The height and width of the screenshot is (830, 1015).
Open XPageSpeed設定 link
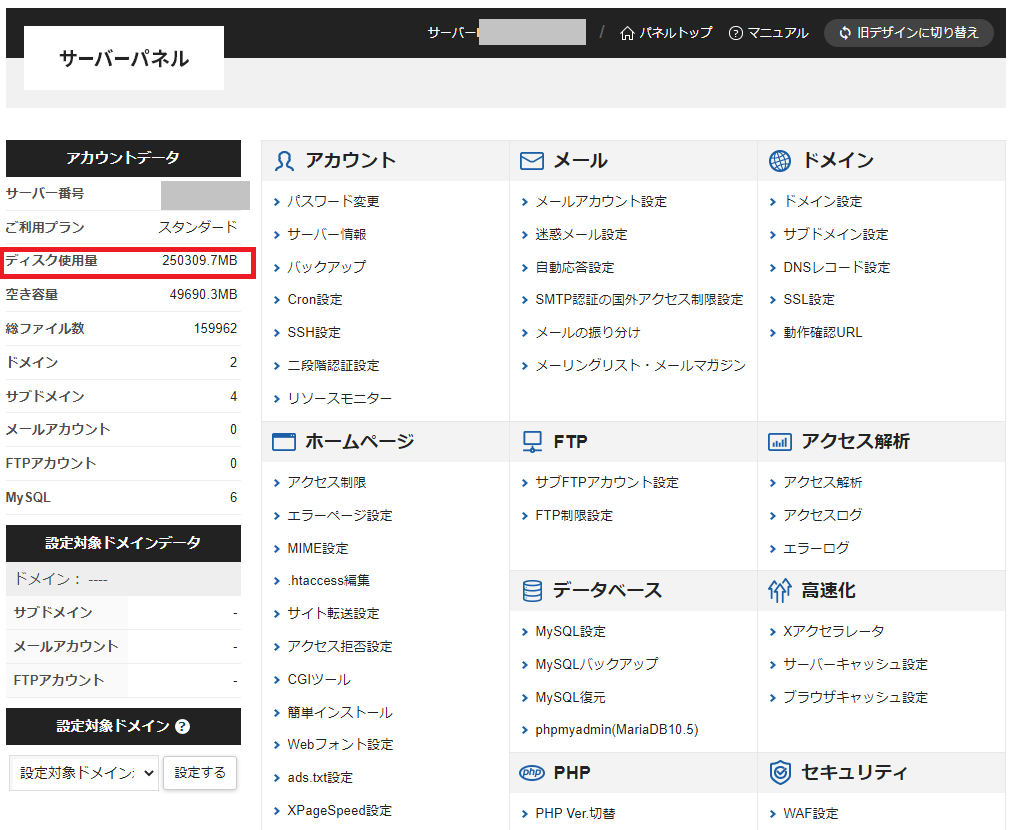(x=339, y=811)
